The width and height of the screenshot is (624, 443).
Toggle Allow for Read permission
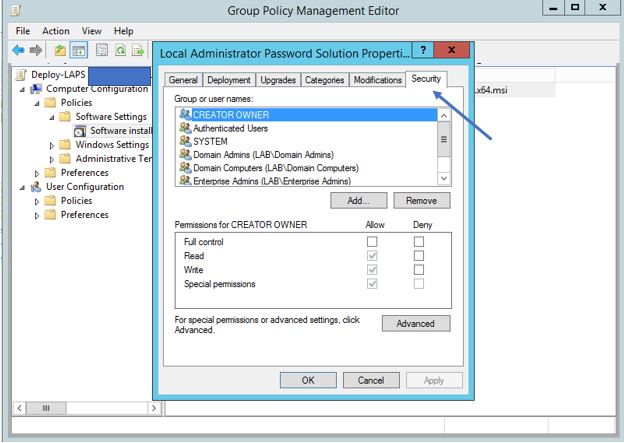[x=372, y=256]
